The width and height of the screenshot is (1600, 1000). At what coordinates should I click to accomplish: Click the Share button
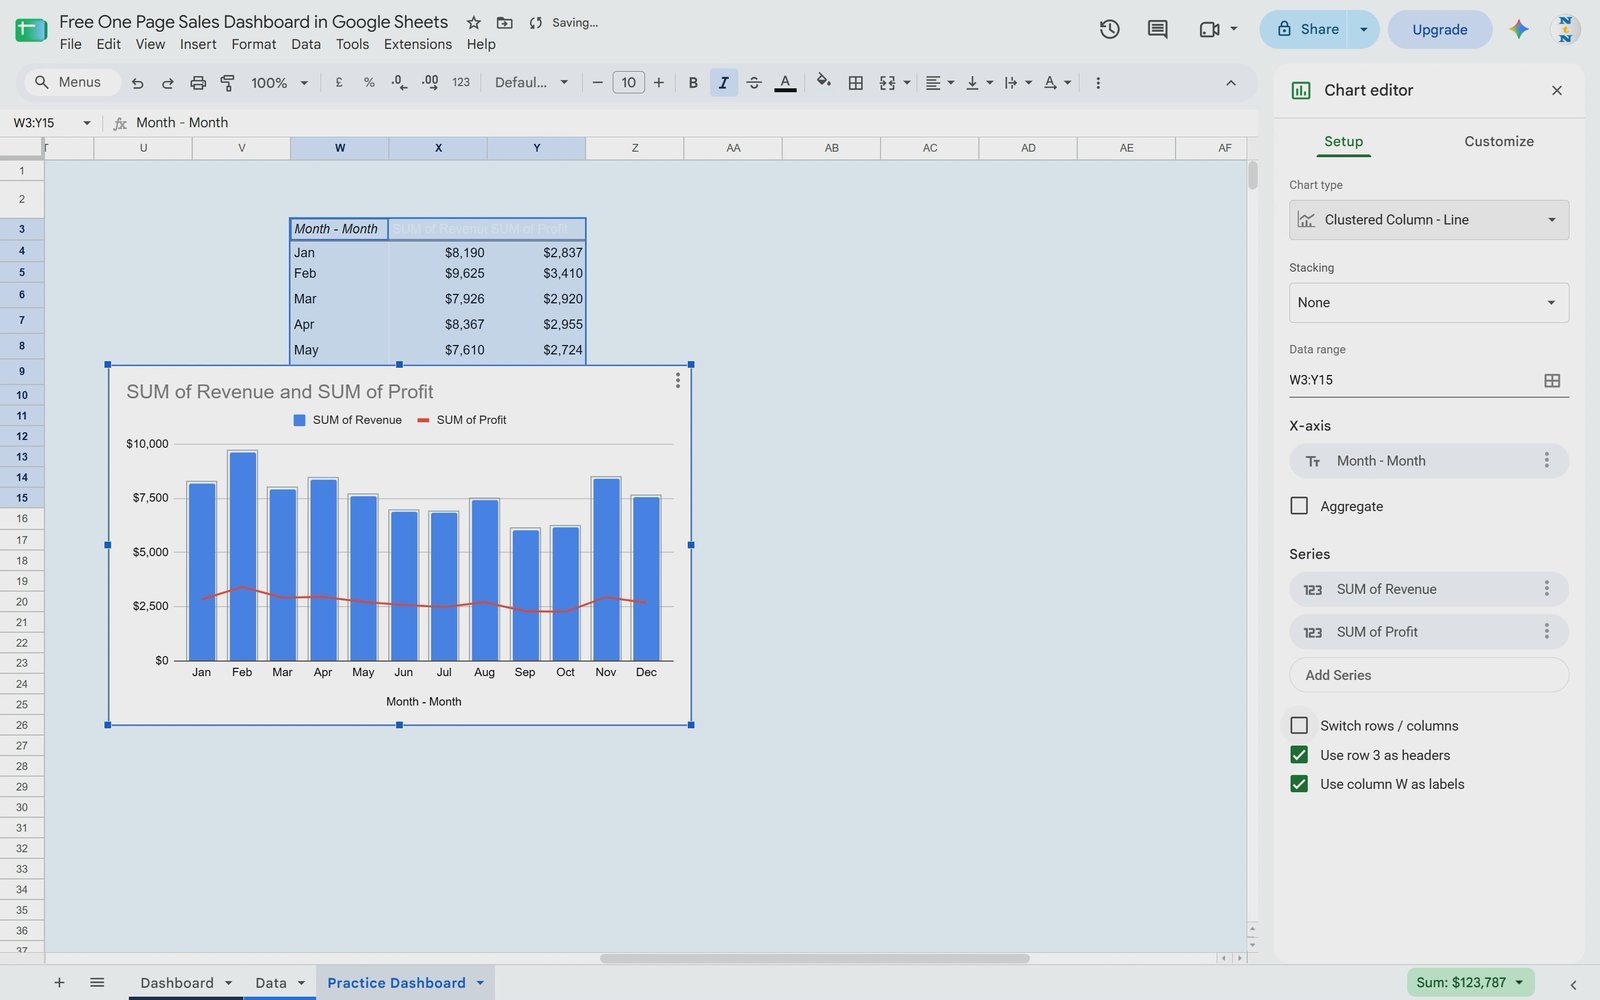[1306, 29]
